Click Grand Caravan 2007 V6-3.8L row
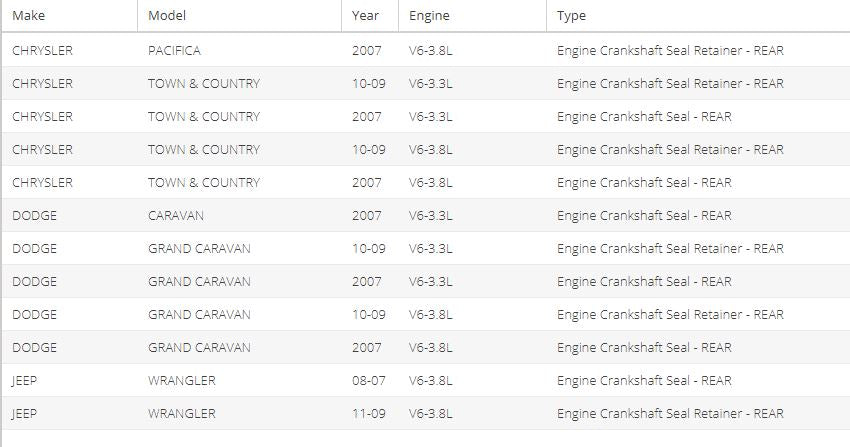 [426, 348]
